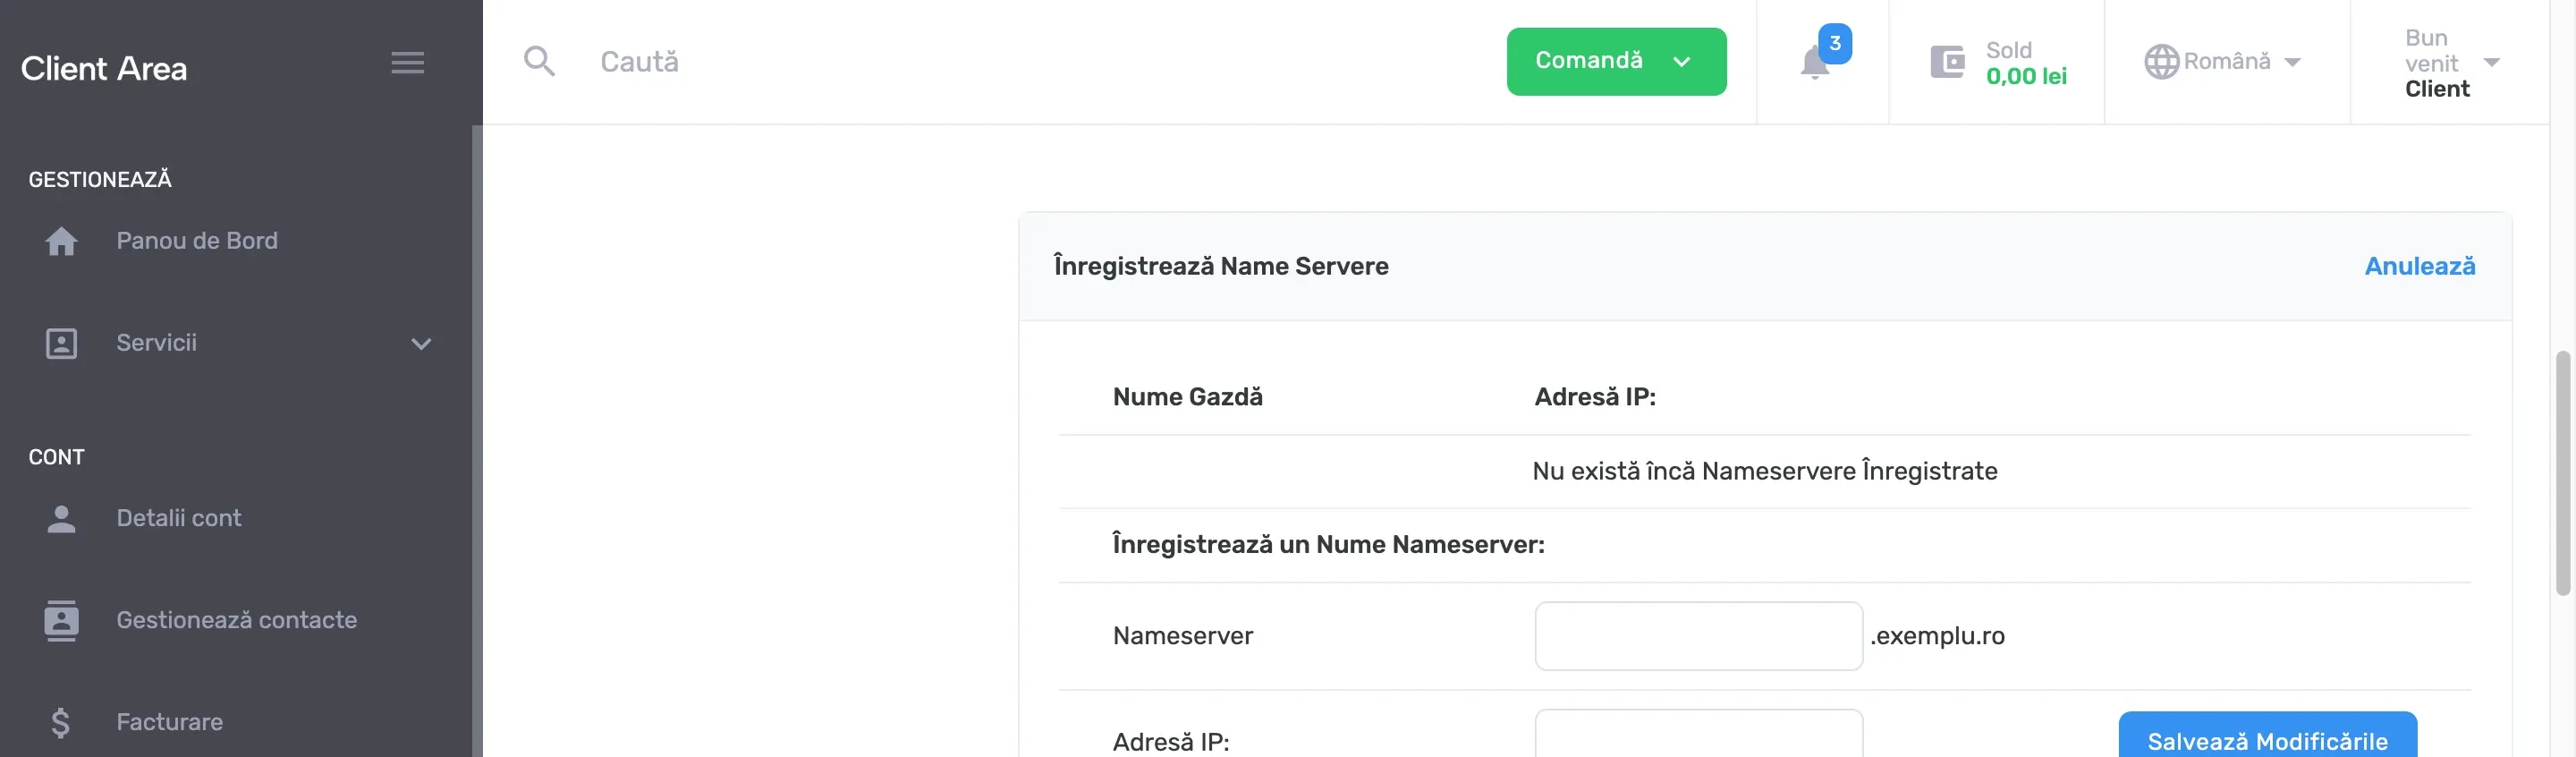The height and width of the screenshot is (757, 2576).
Task: Open Gestionează contacte menu item
Action: (236, 620)
